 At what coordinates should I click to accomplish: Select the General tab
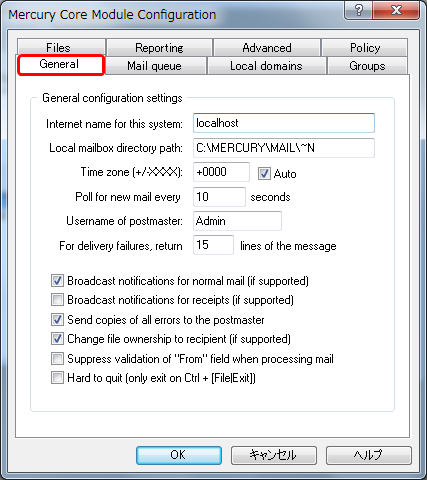pos(61,65)
